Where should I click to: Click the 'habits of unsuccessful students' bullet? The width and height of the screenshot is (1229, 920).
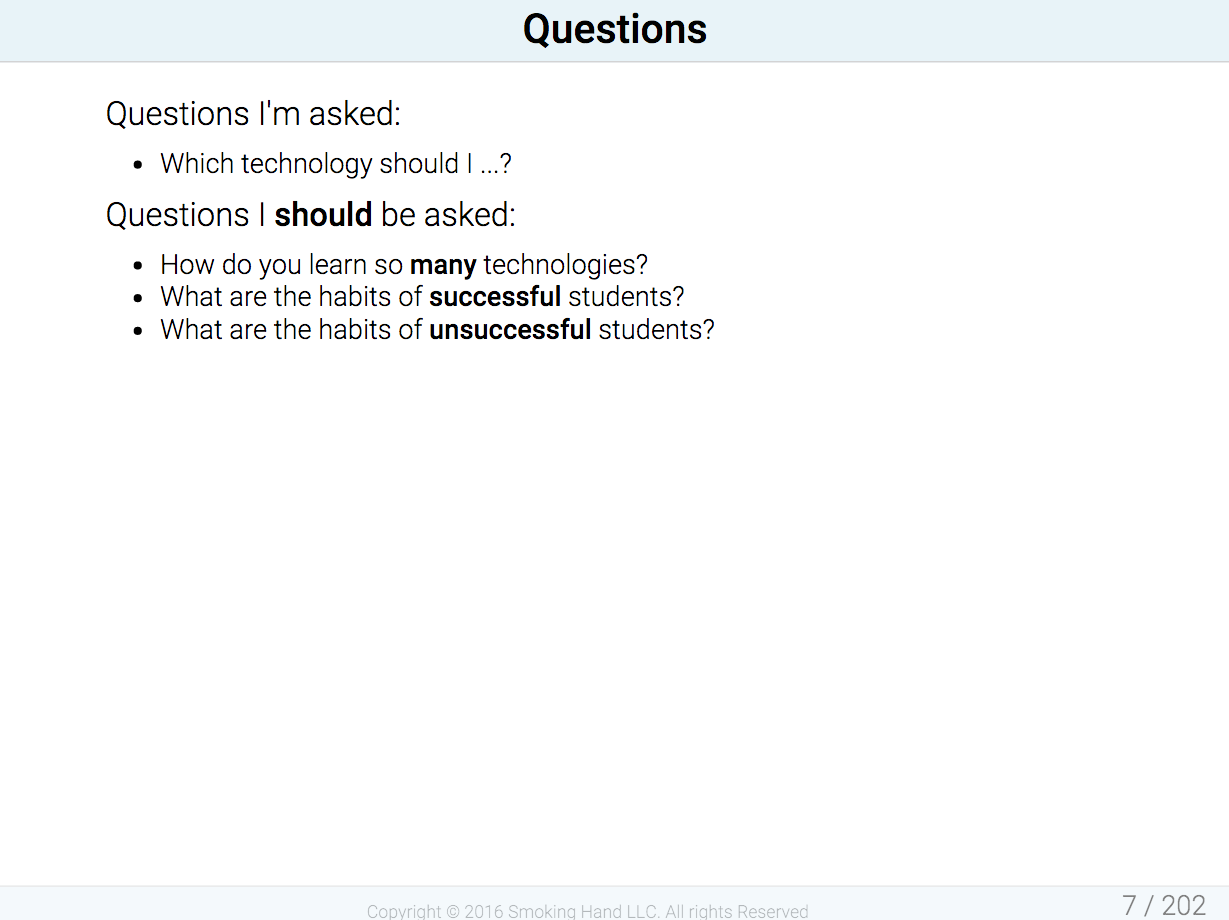(437, 329)
